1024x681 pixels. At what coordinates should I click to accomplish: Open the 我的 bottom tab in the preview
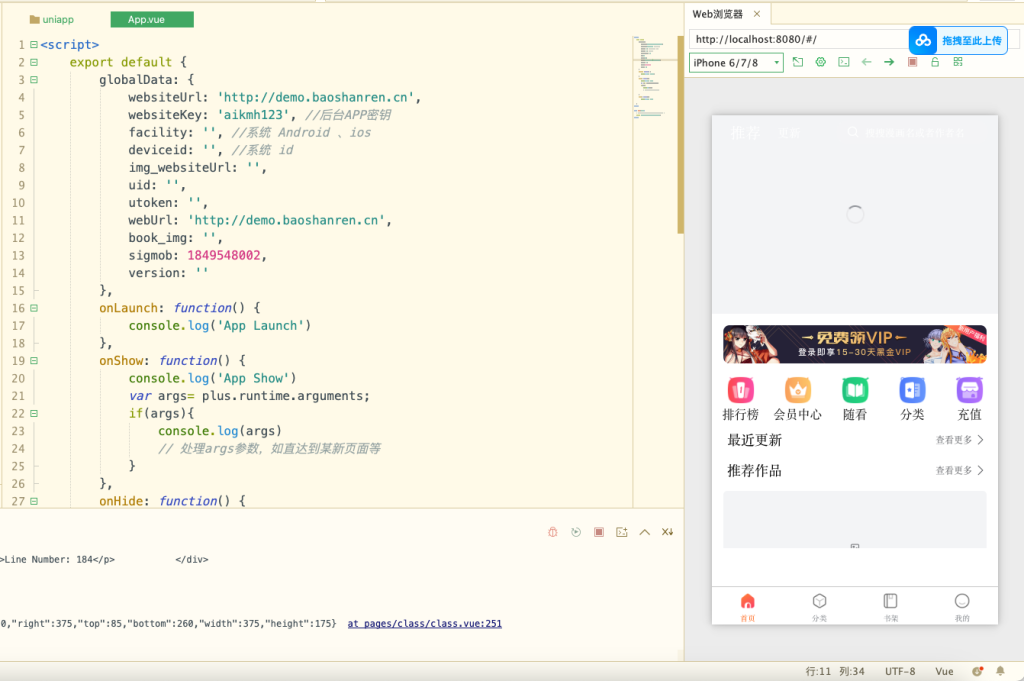pos(962,607)
